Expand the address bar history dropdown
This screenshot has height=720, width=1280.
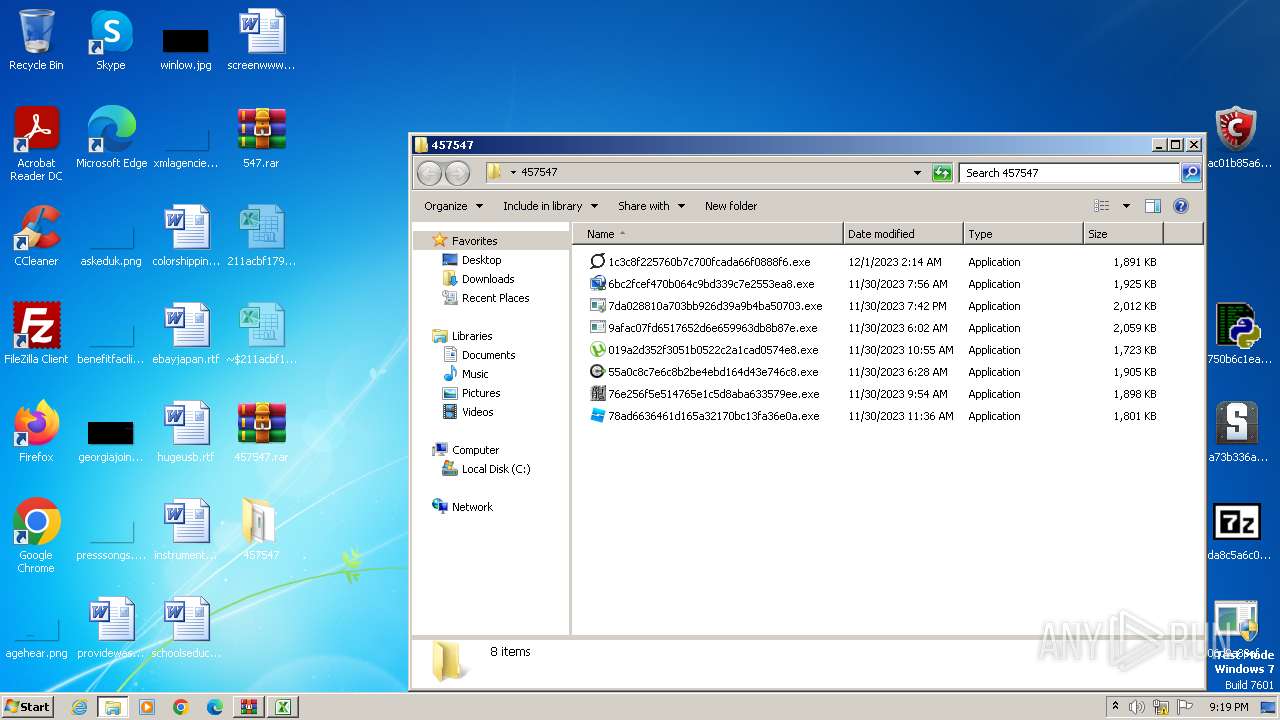coord(917,173)
